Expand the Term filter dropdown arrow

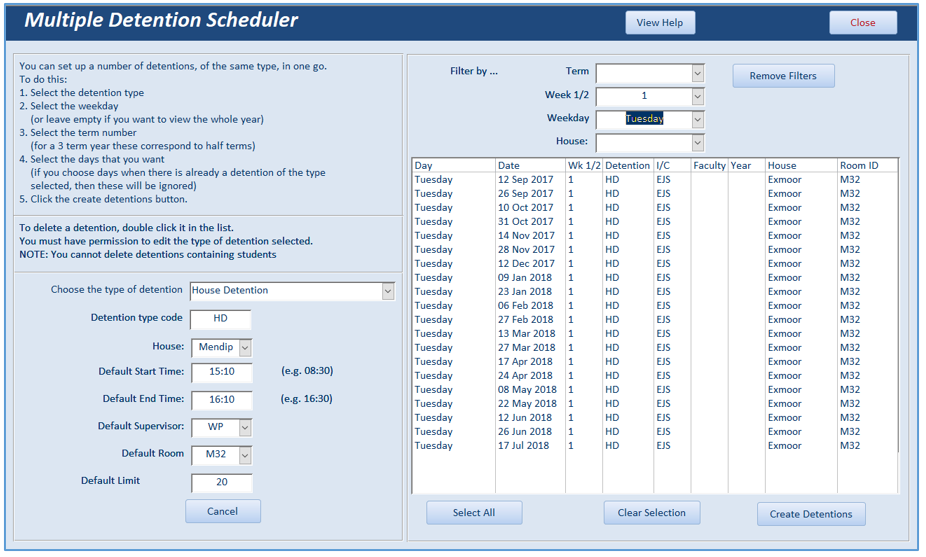tap(697, 73)
